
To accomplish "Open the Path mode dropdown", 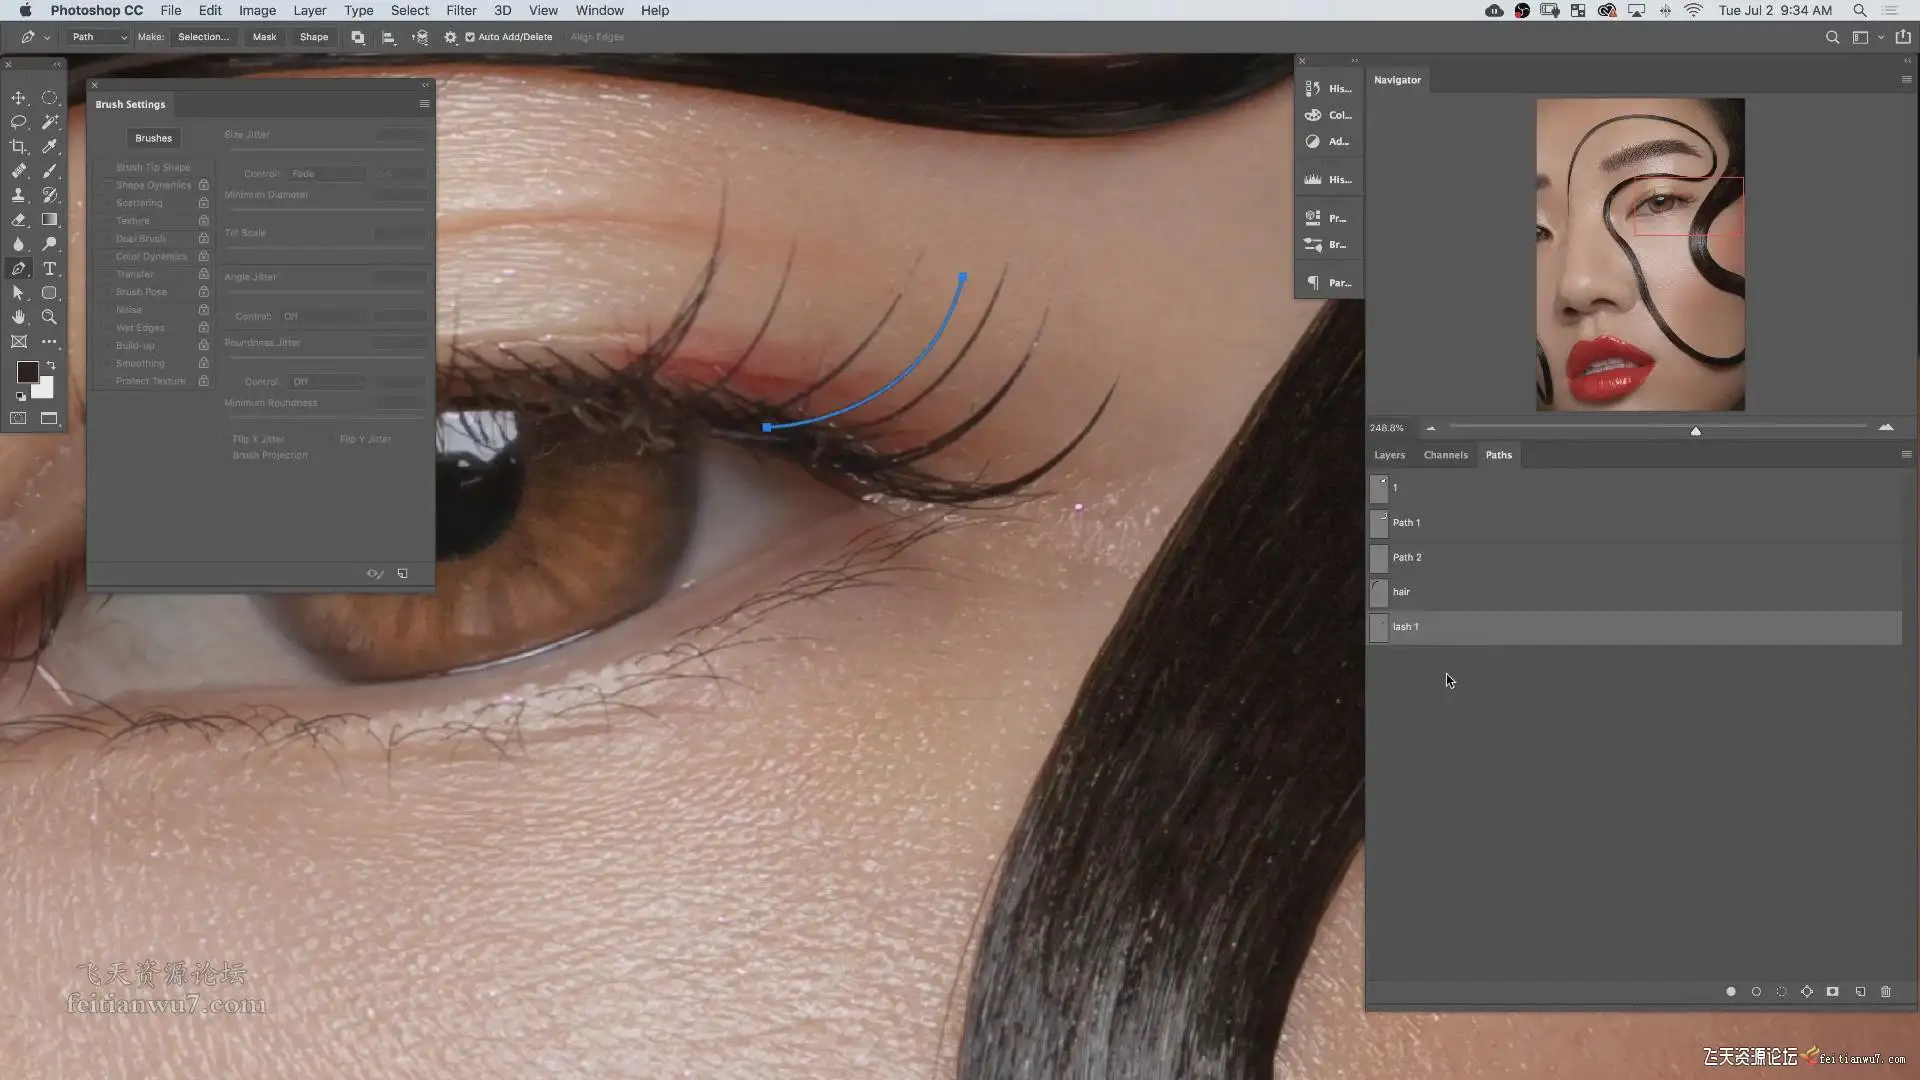I will pyautogui.click(x=99, y=37).
